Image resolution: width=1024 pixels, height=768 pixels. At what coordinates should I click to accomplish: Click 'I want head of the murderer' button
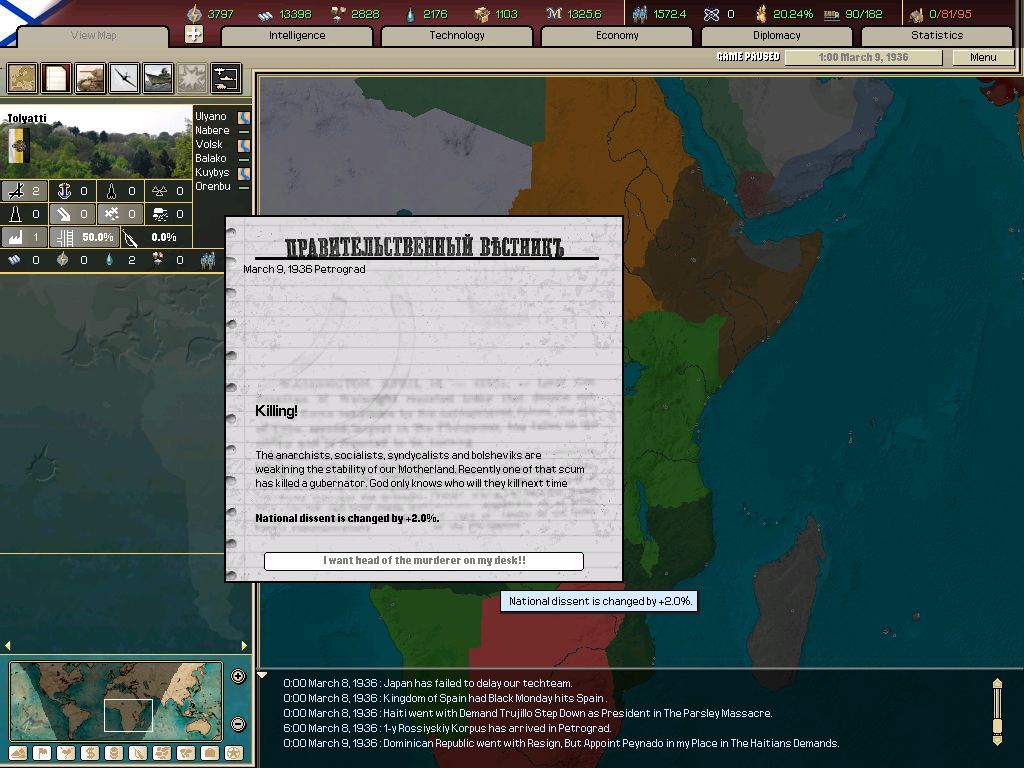tap(424, 561)
